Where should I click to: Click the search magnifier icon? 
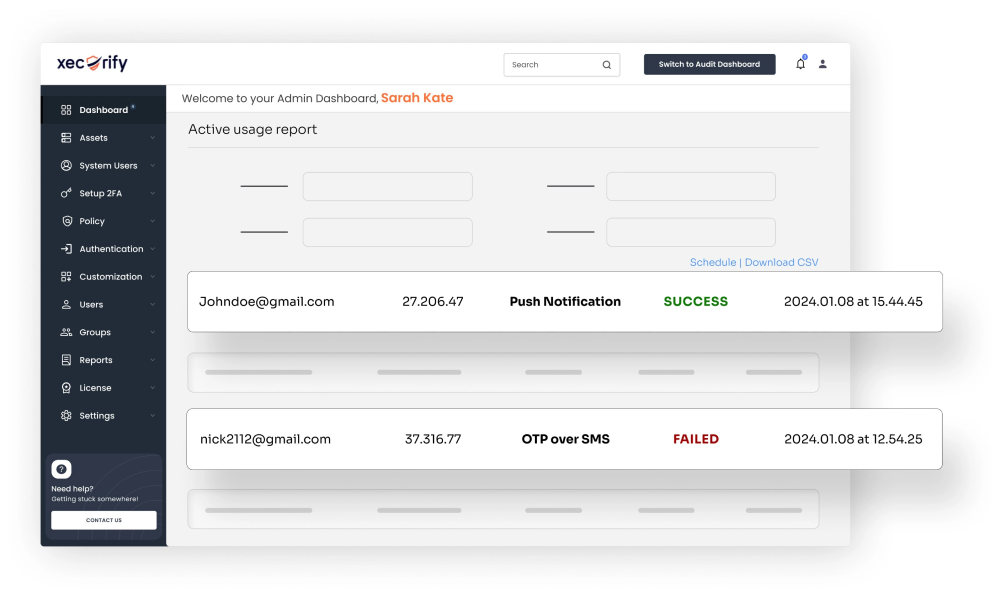coord(606,65)
